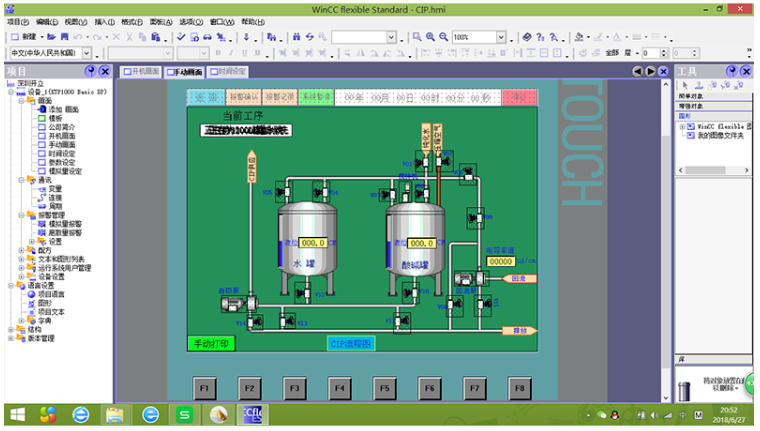Select the 水罐 level field 000.0
Screen dimensions: 760x431
(x=313, y=242)
